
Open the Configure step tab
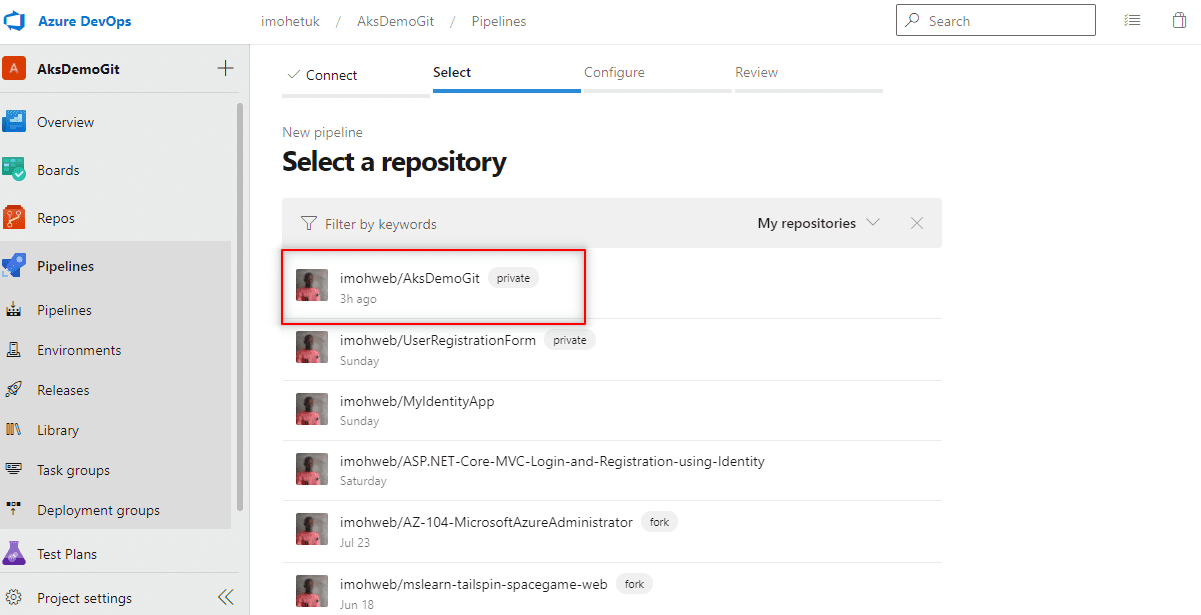tap(658, 75)
